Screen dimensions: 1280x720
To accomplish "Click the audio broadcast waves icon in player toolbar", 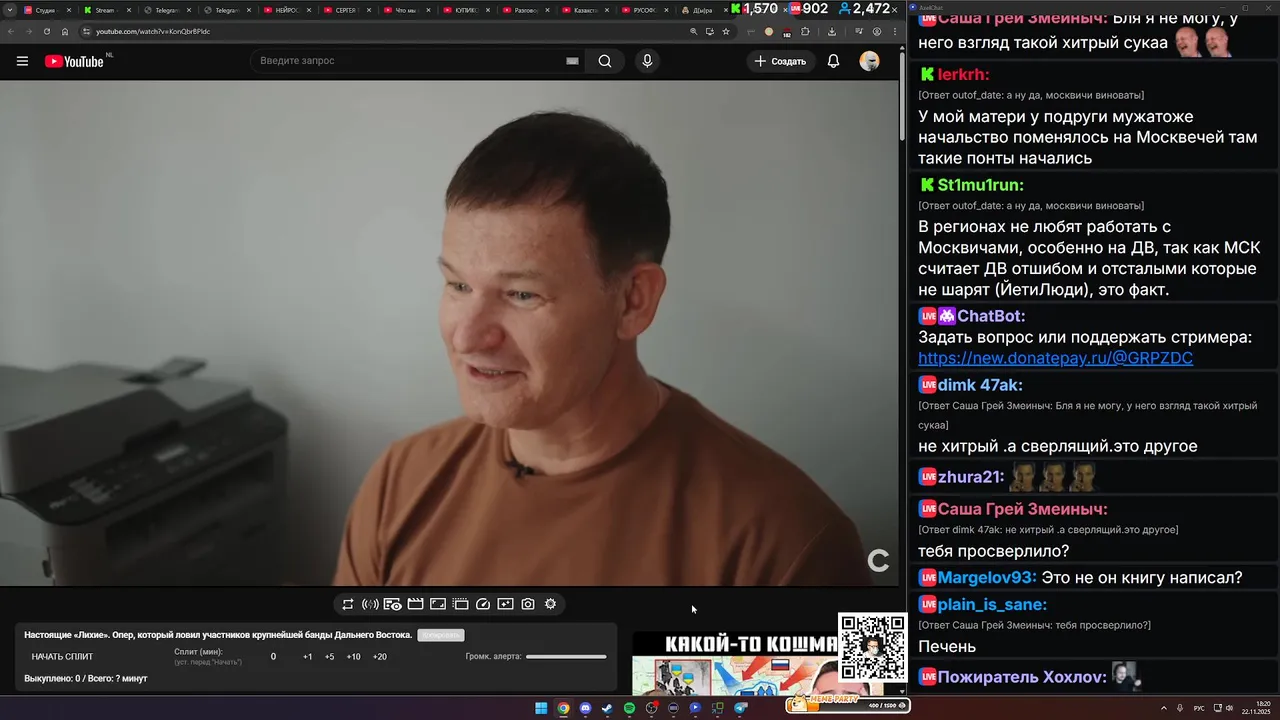I will 370,604.
